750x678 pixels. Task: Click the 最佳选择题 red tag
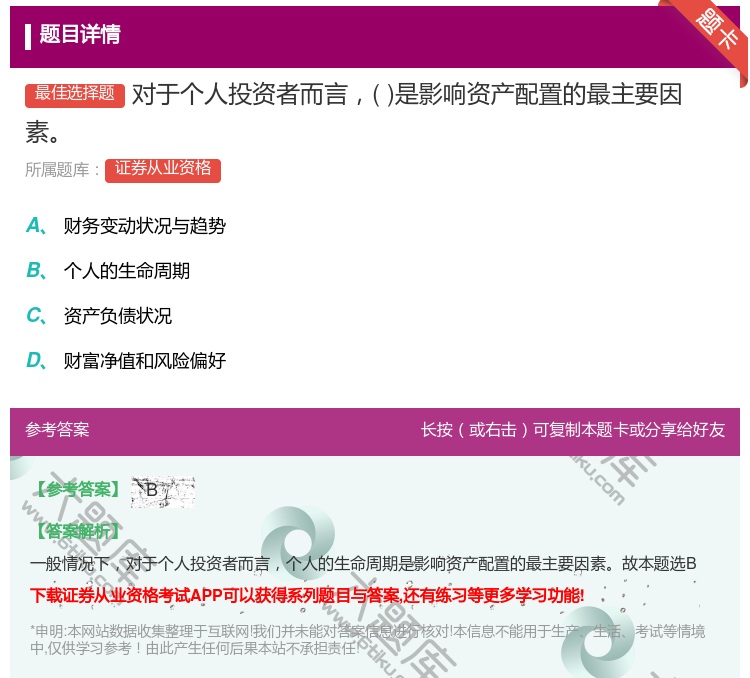[75, 94]
